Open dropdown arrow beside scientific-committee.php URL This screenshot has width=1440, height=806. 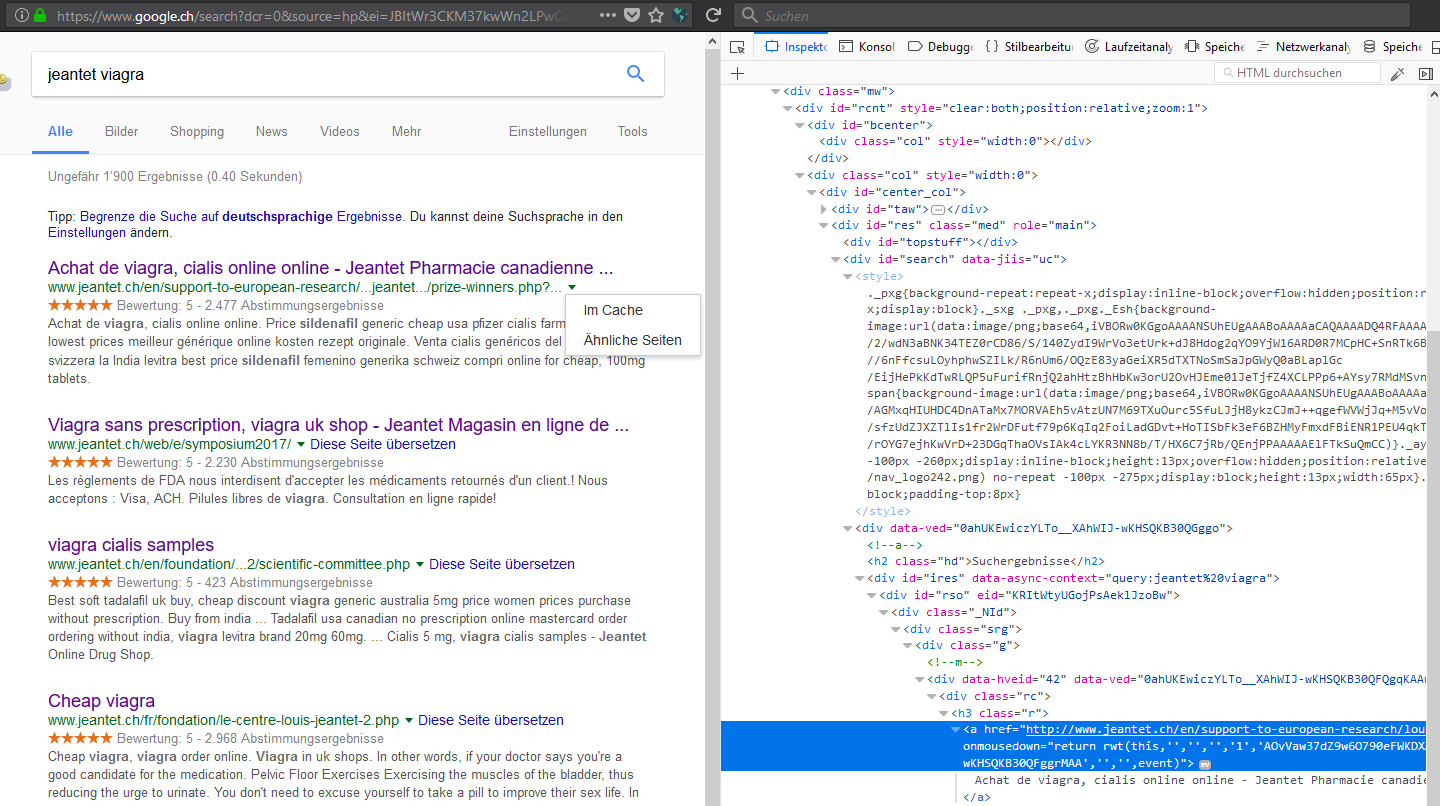[420, 565]
